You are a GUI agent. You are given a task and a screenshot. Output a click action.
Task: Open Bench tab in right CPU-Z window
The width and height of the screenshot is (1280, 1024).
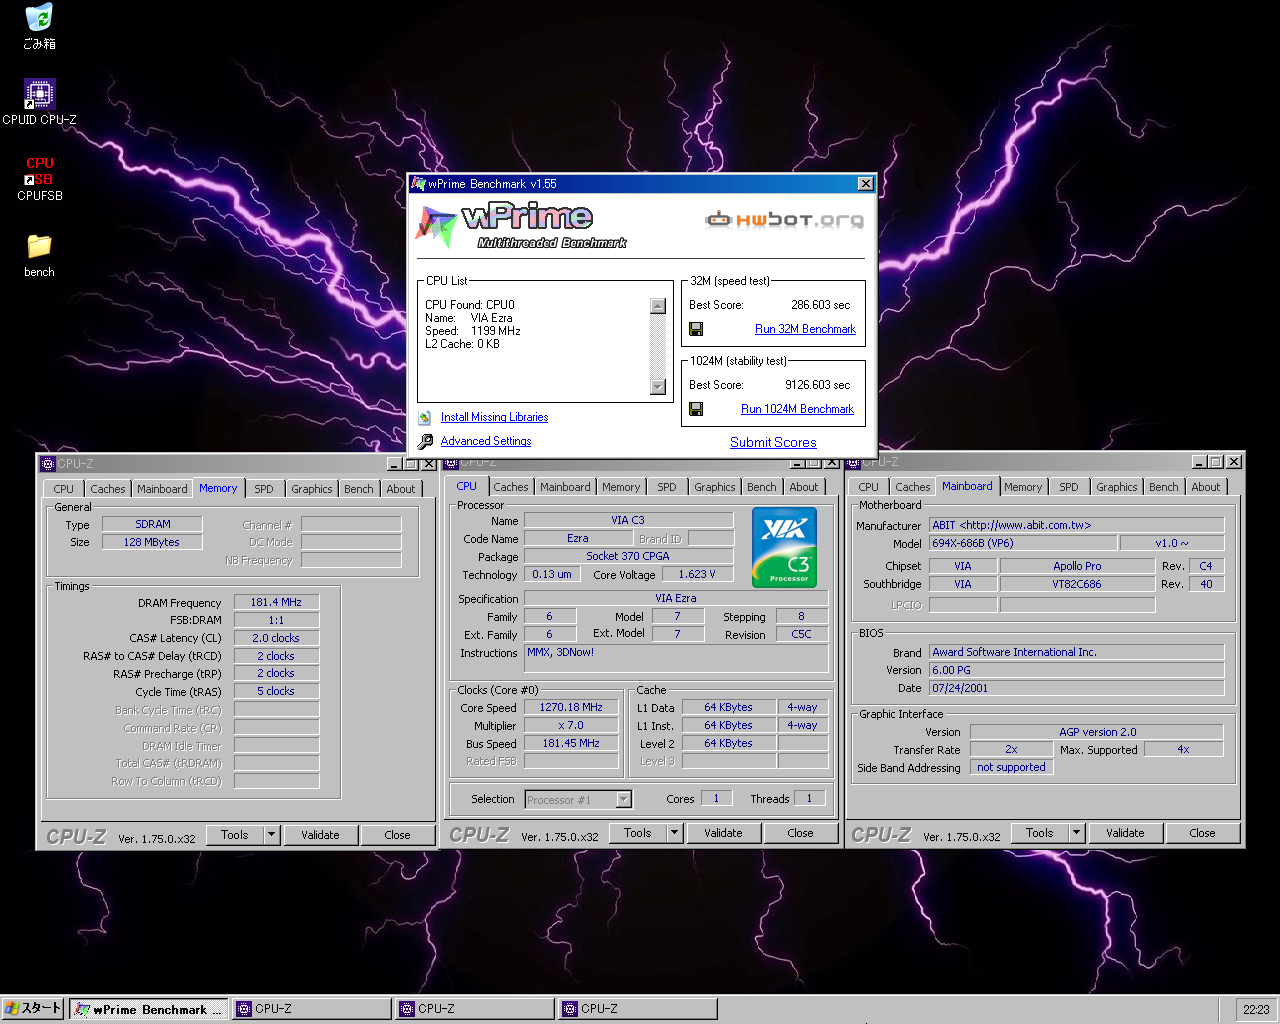(1163, 487)
